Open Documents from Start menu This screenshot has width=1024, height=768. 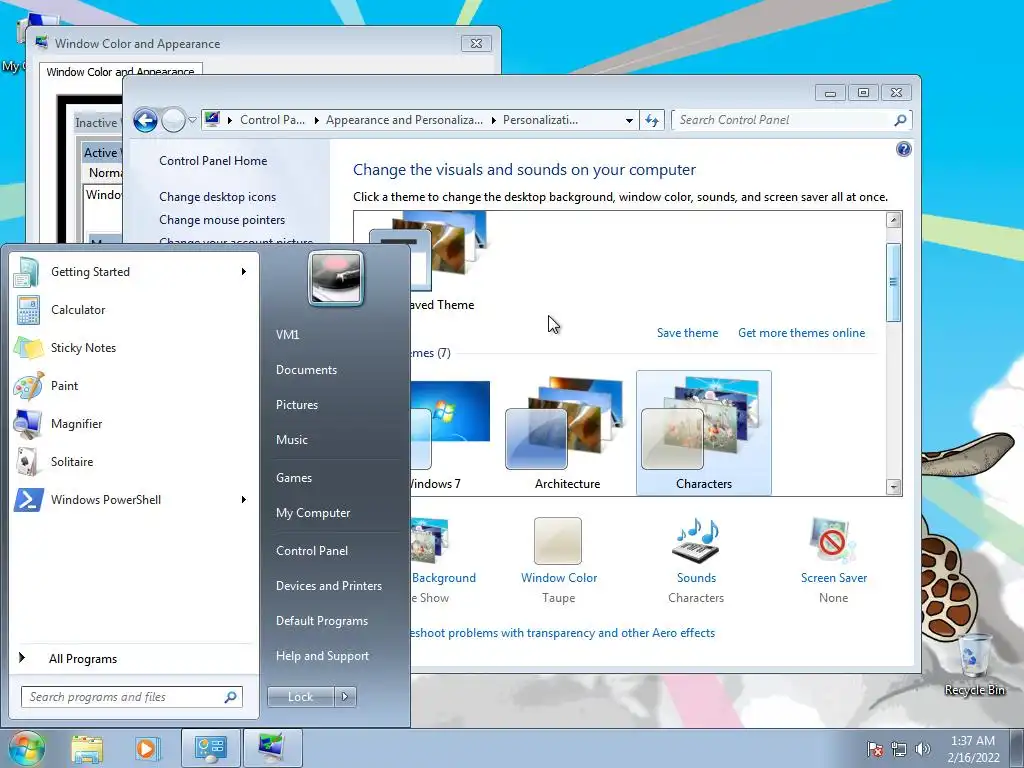[x=306, y=370]
